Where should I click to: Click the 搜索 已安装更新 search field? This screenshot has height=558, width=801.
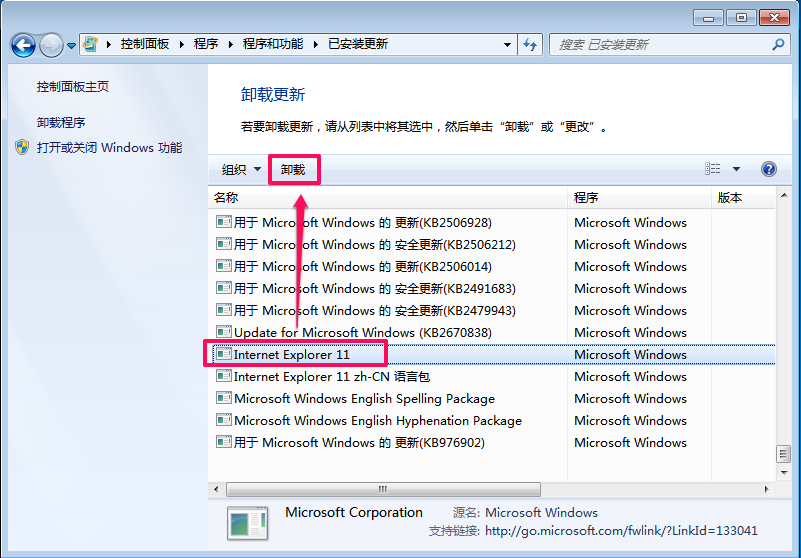coord(669,45)
